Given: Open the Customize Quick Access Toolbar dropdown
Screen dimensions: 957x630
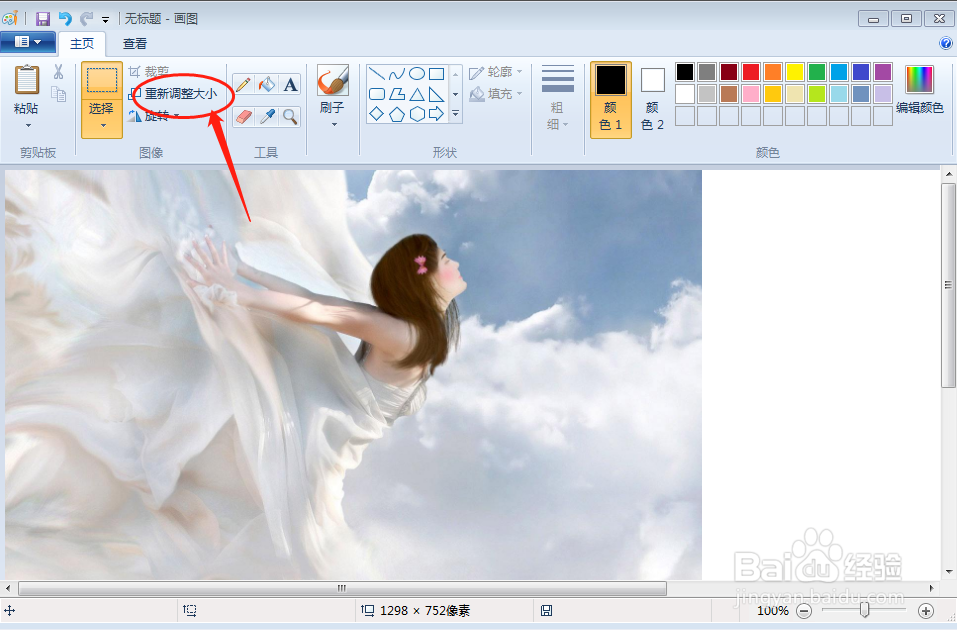Looking at the screenshot, I should (x=105, y=20).
